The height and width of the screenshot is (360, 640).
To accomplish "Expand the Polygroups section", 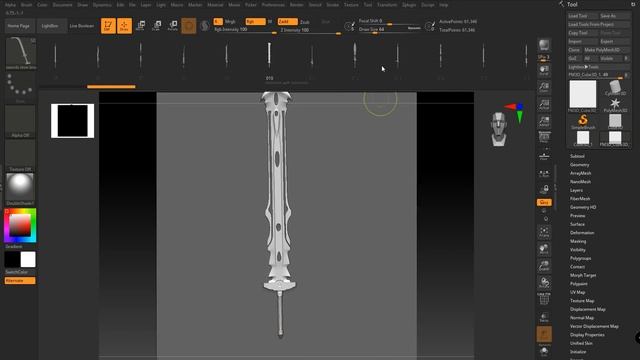I will 580,258.
